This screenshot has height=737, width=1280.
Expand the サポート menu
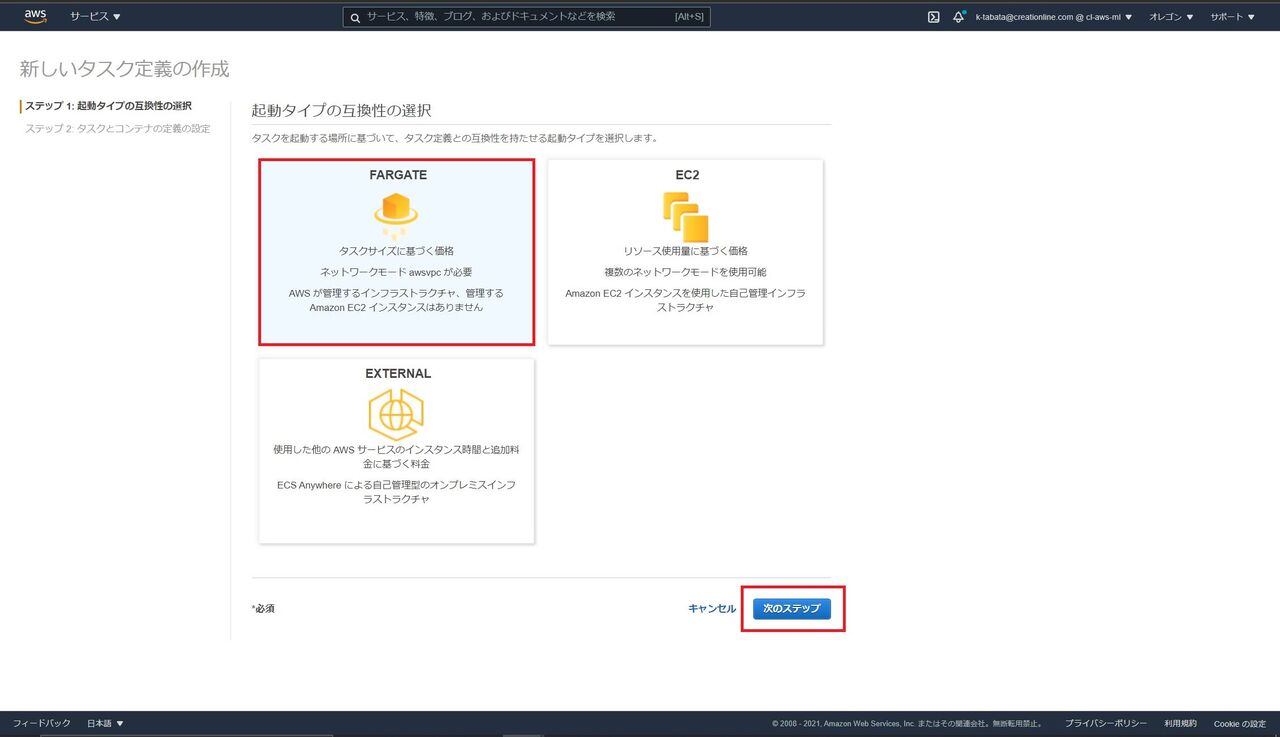[x=1232, y=17]
